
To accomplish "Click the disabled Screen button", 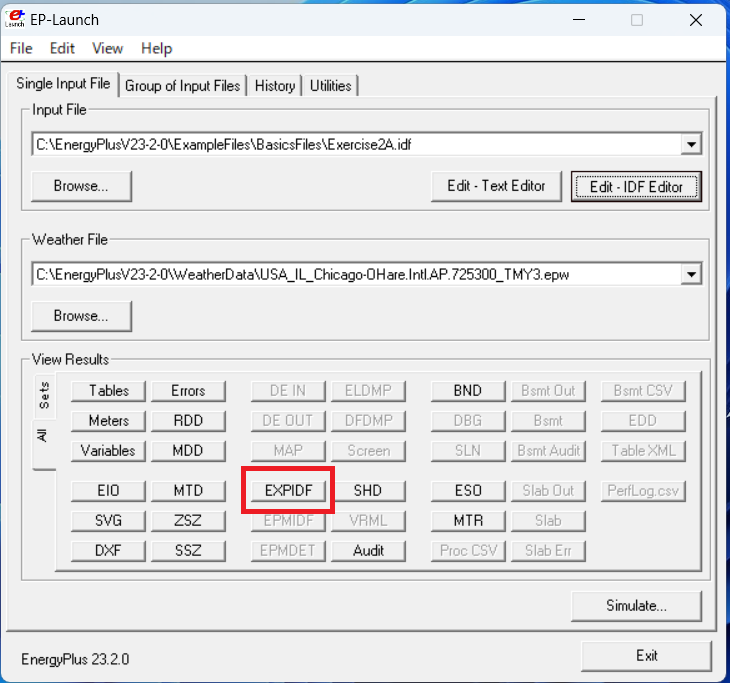I will pyautogui.click(x=368, y=451).
